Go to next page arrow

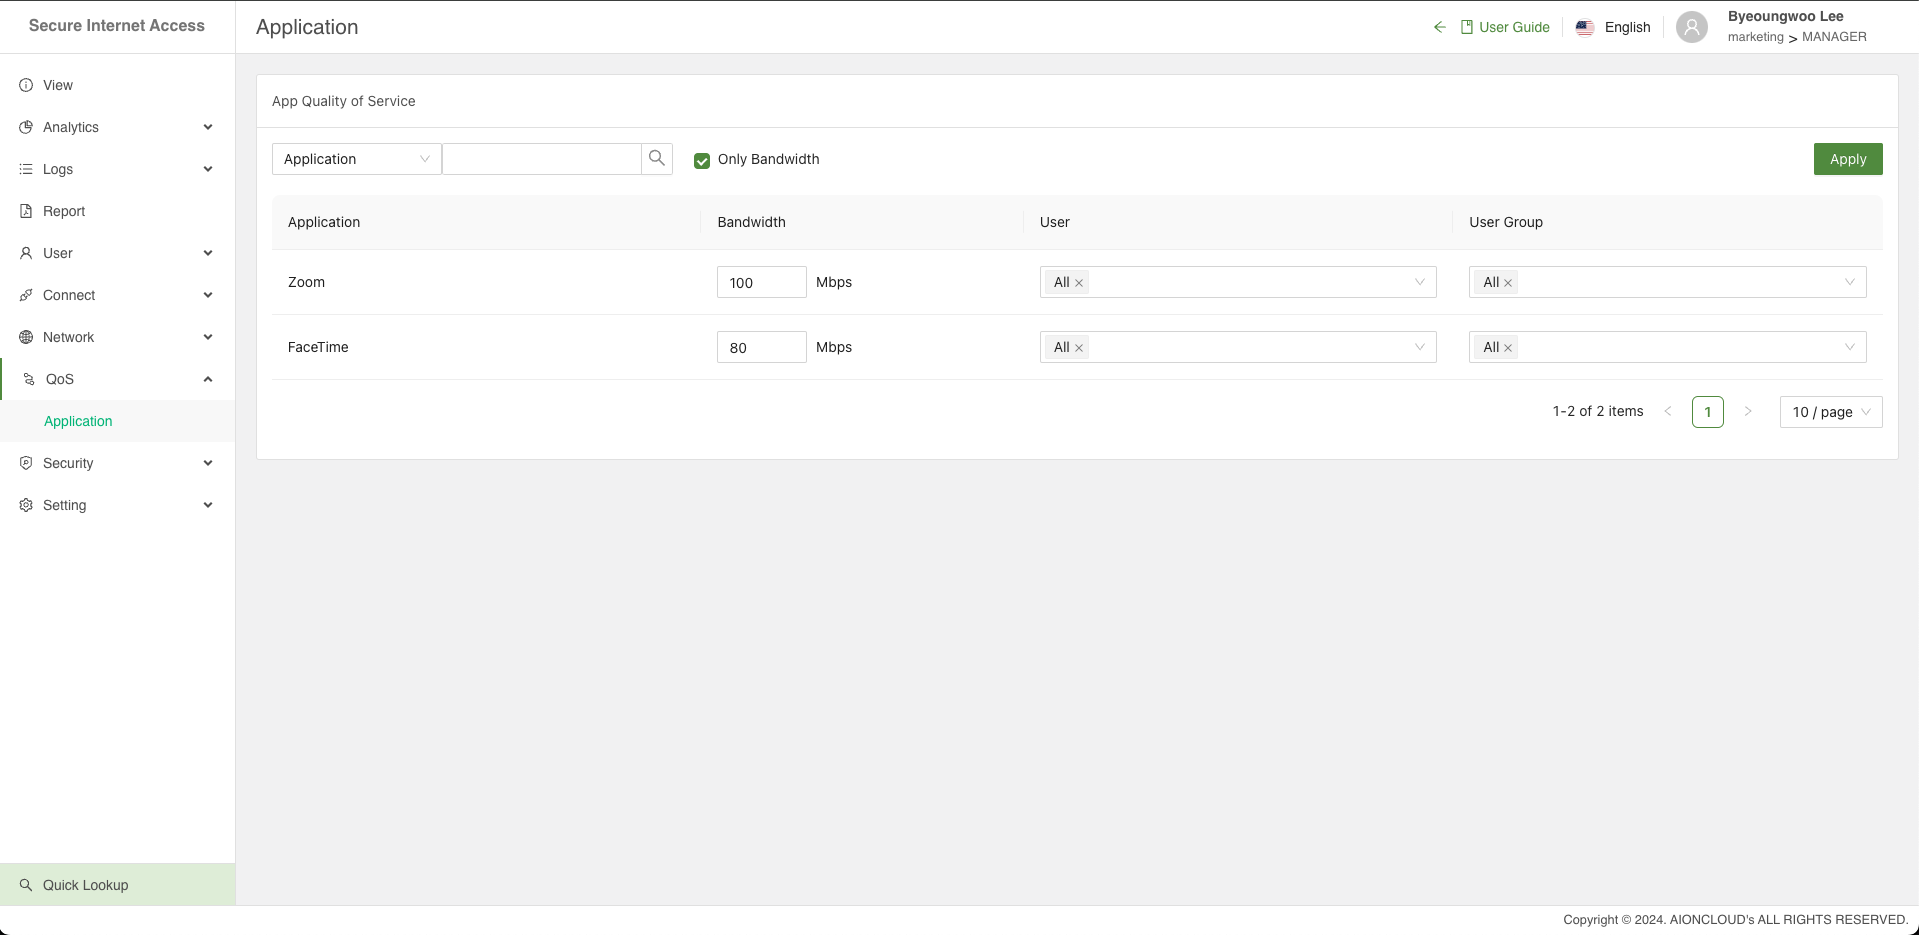click(x=1748, y=412)
